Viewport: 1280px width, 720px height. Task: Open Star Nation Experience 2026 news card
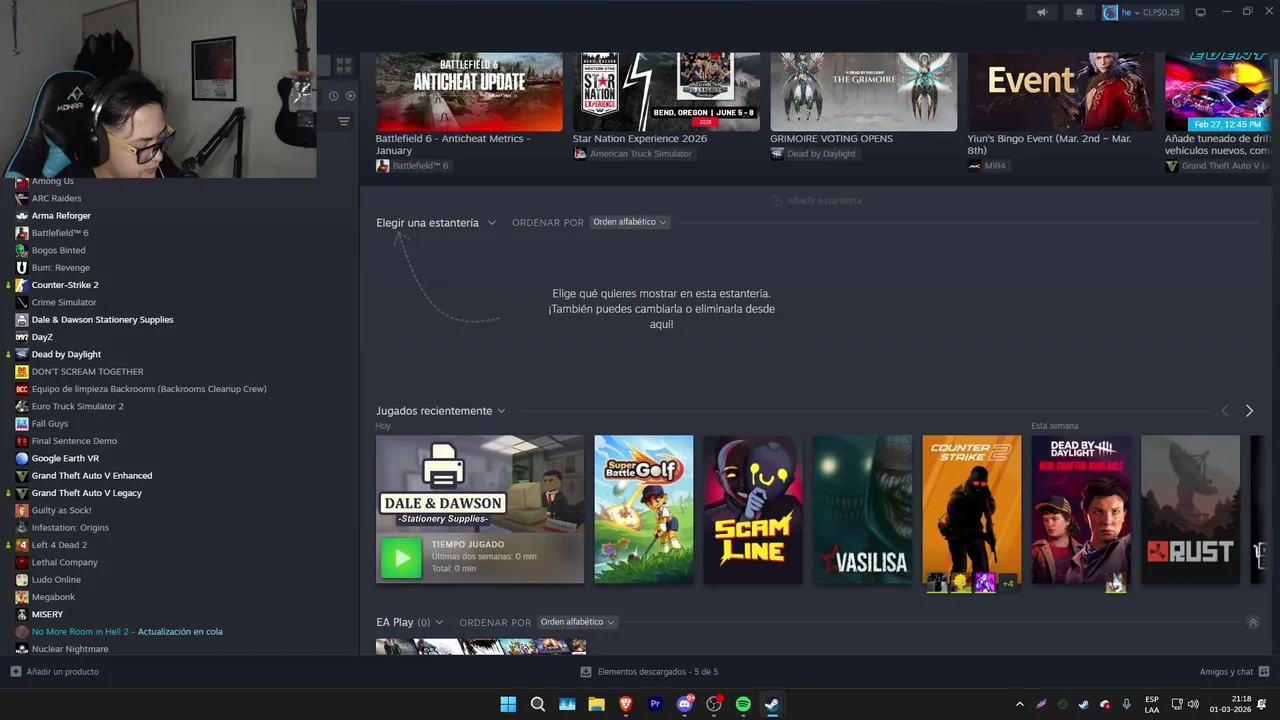pos(666,92)
